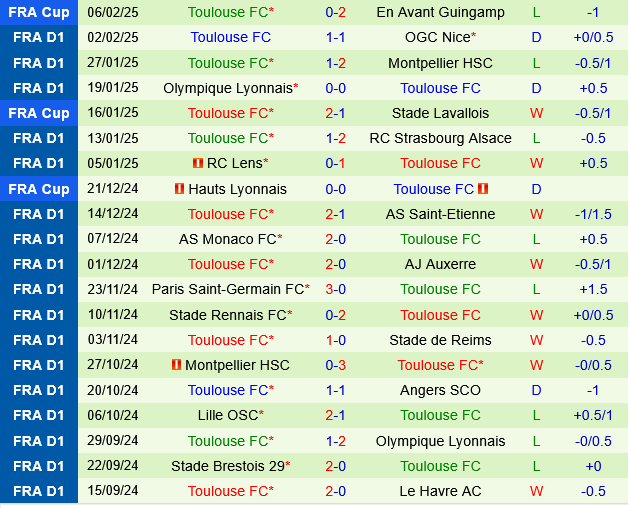628x508 pixels.
Task: Open the RC Strasbourg Alsace team link
Action: pos(440,138)
